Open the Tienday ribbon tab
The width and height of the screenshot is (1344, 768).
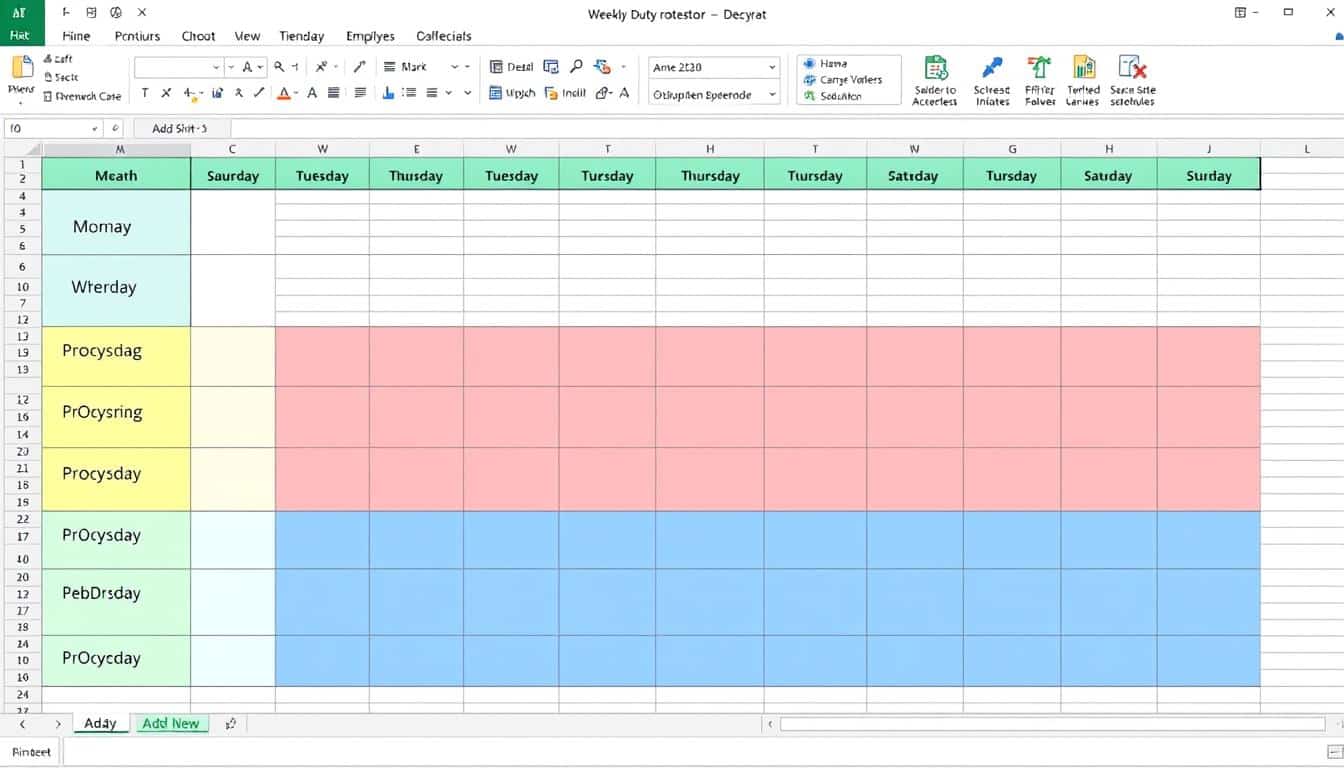pyautogui.click(x=302, y=36)
